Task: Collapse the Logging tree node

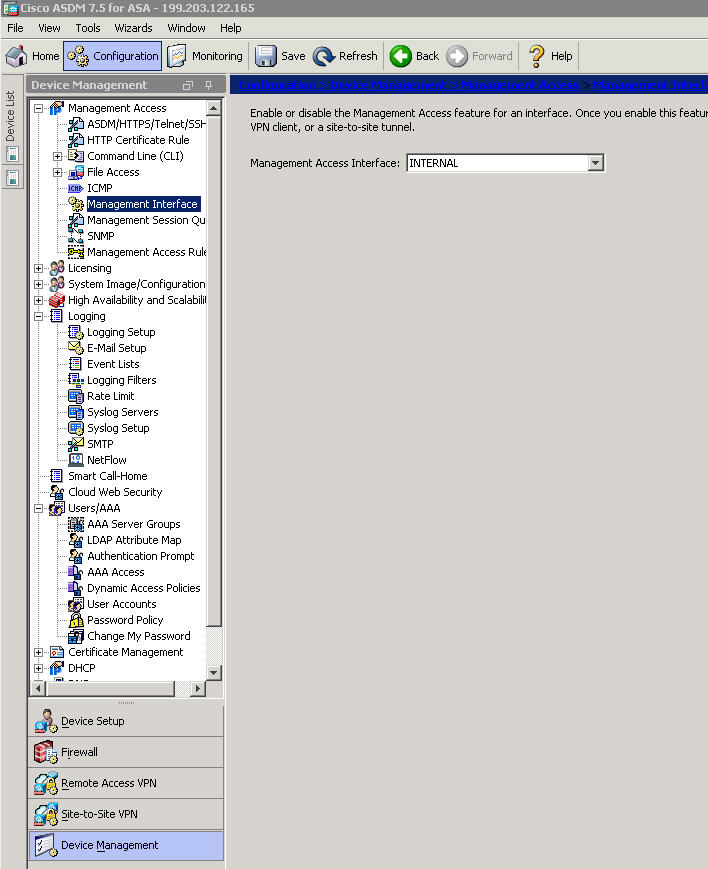Action: coord(38,316)
